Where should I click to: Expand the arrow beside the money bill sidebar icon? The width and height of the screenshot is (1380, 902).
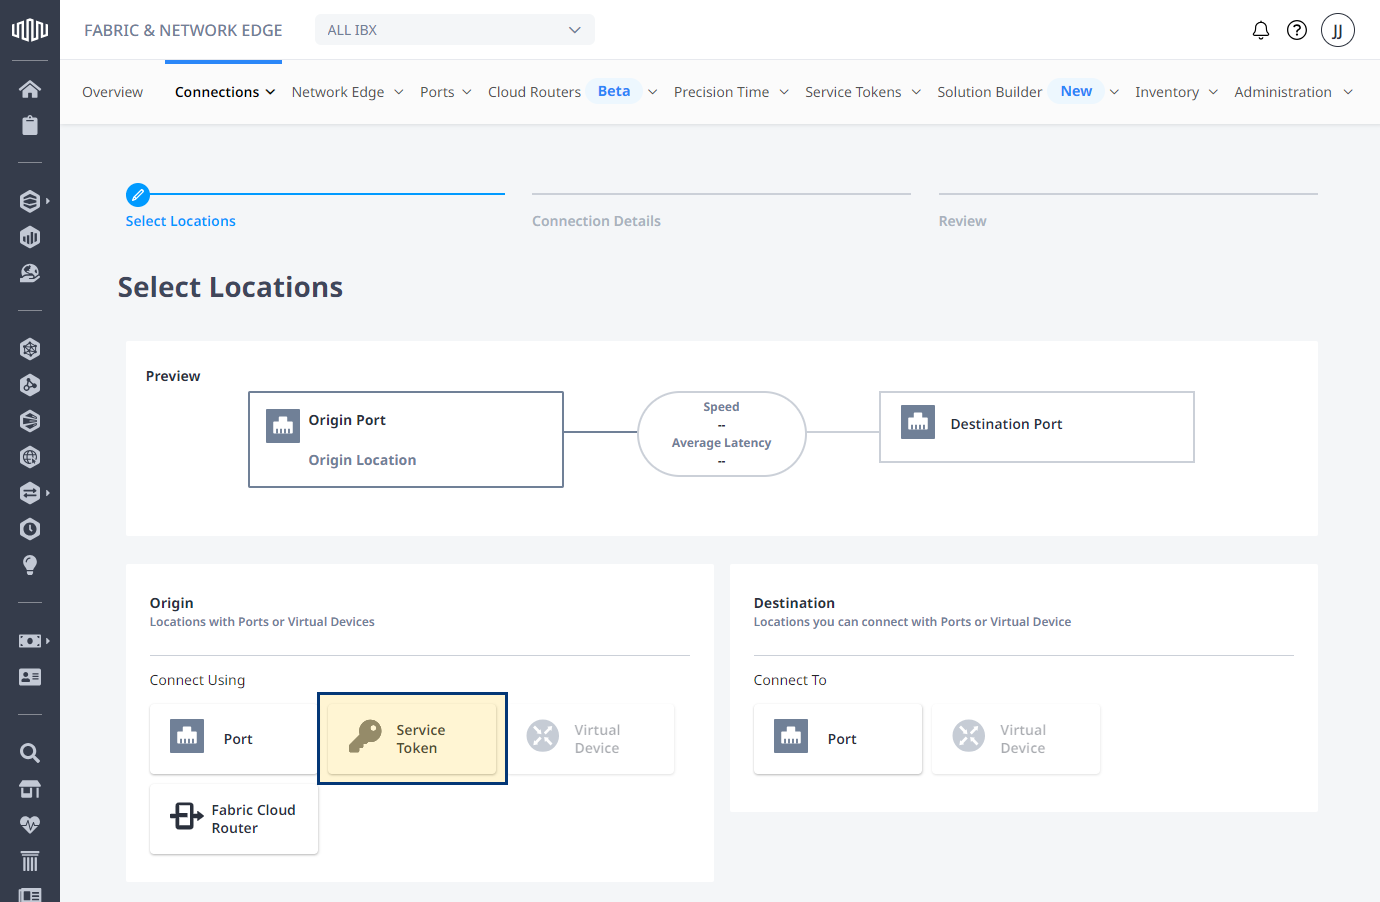tap(47, 641)
